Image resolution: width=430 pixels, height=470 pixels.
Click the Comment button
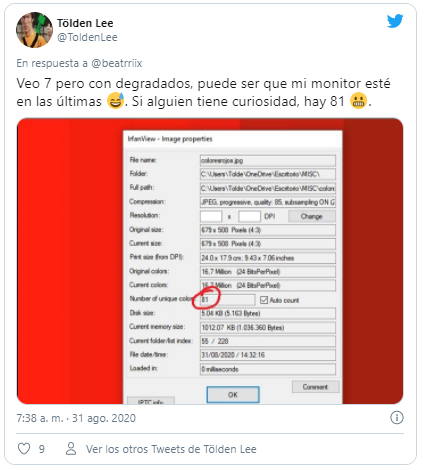point(315,387)
